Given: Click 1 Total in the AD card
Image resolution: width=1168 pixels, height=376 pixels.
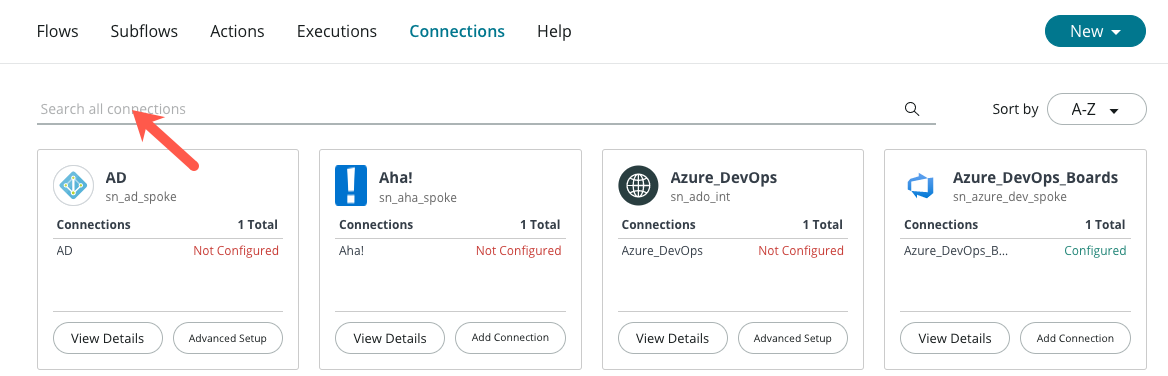Looking at the screenshot, I should 258,225.
